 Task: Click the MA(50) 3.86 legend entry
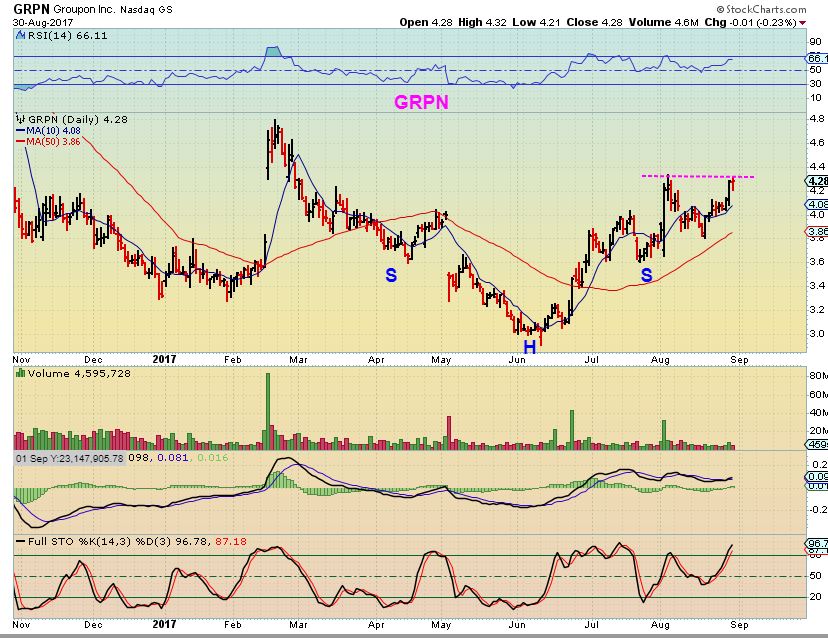[53, 141]
